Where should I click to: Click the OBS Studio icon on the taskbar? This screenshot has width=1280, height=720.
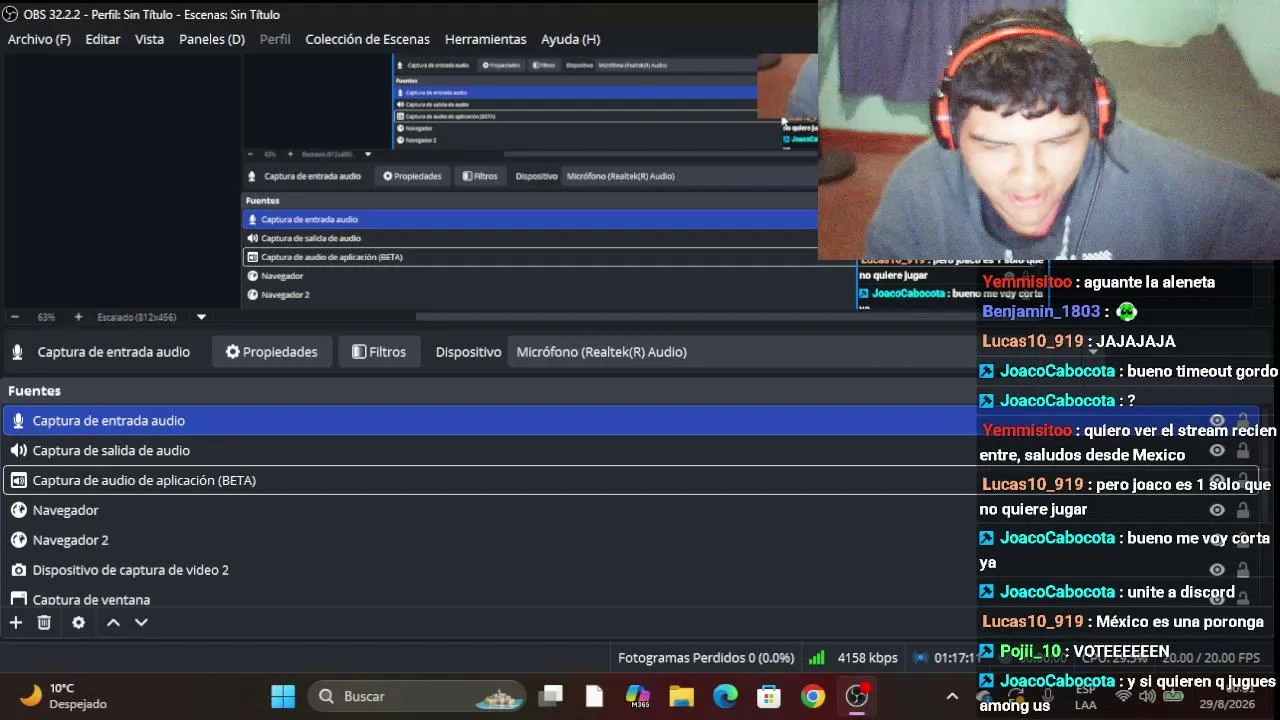[857, 696]
